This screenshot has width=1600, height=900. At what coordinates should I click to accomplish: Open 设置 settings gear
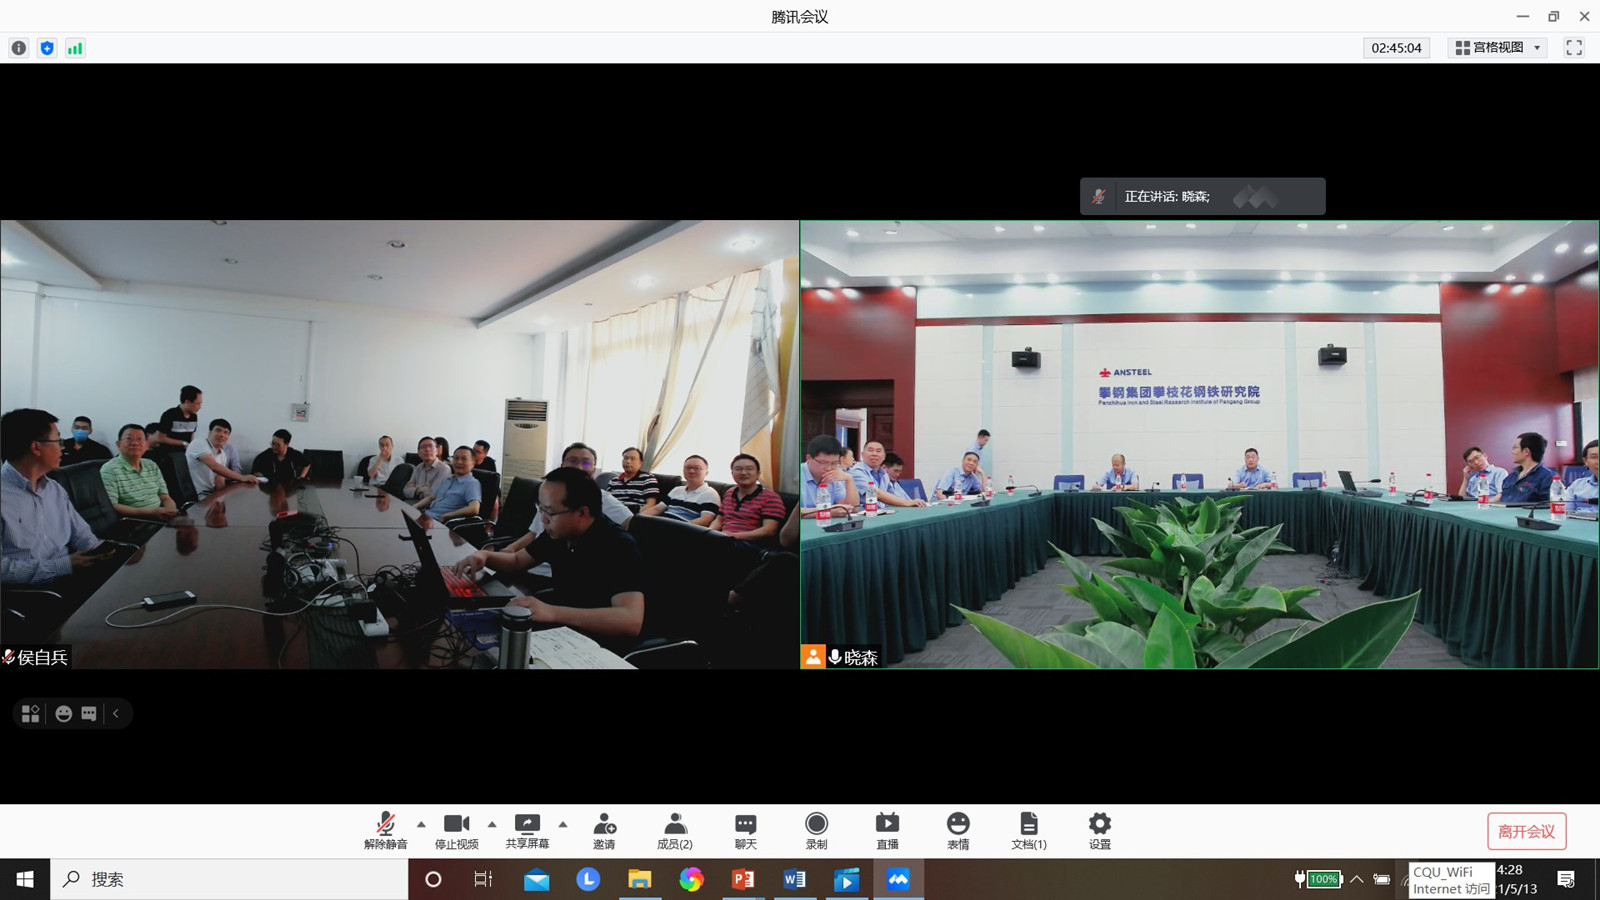[1100, 830]
